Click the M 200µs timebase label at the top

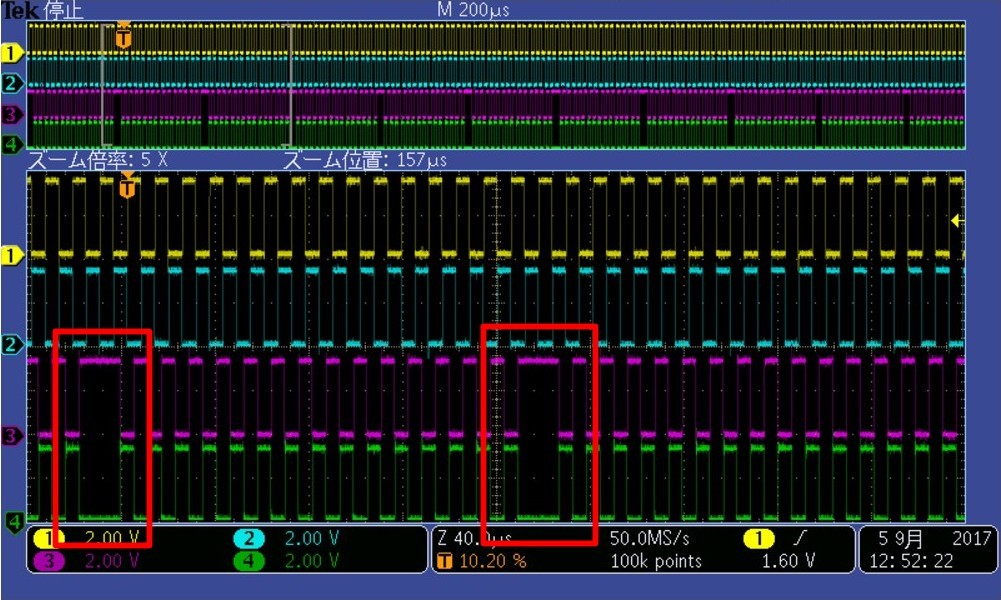473,10
